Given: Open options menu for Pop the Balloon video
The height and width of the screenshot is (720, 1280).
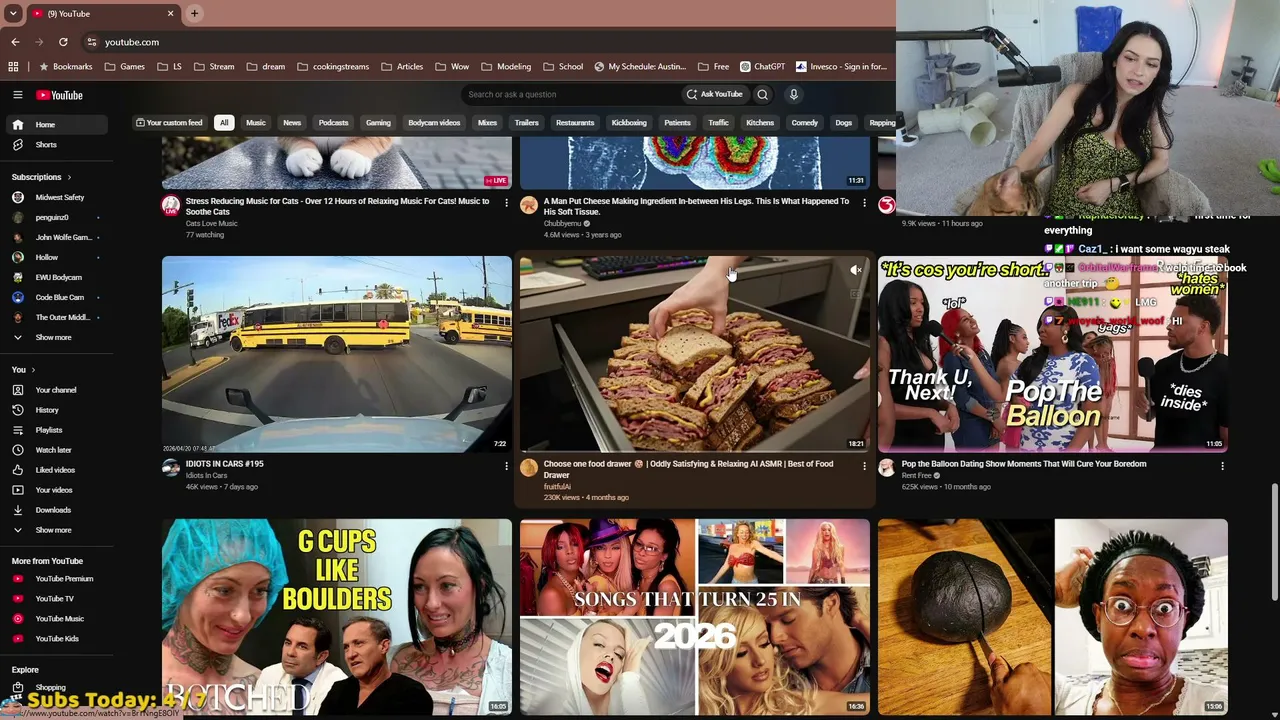Looking at the screenshot, I should tap(1222, 466).
